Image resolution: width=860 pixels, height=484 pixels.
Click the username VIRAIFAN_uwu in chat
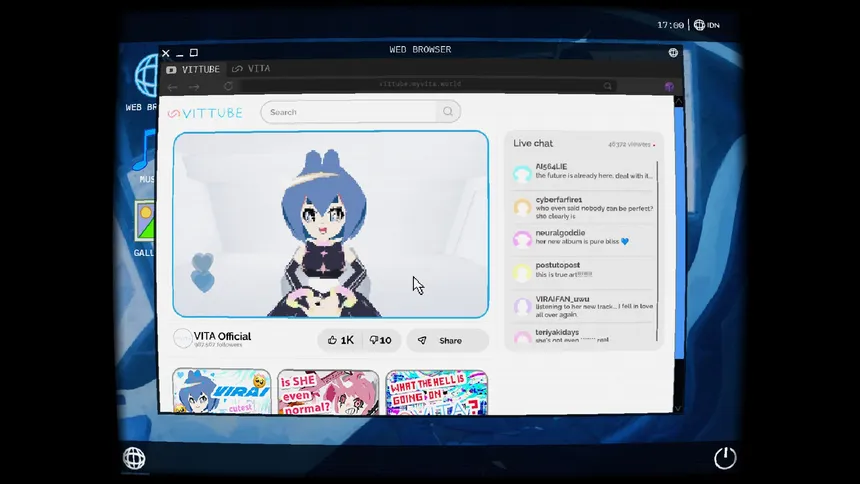tap(562, 299)
